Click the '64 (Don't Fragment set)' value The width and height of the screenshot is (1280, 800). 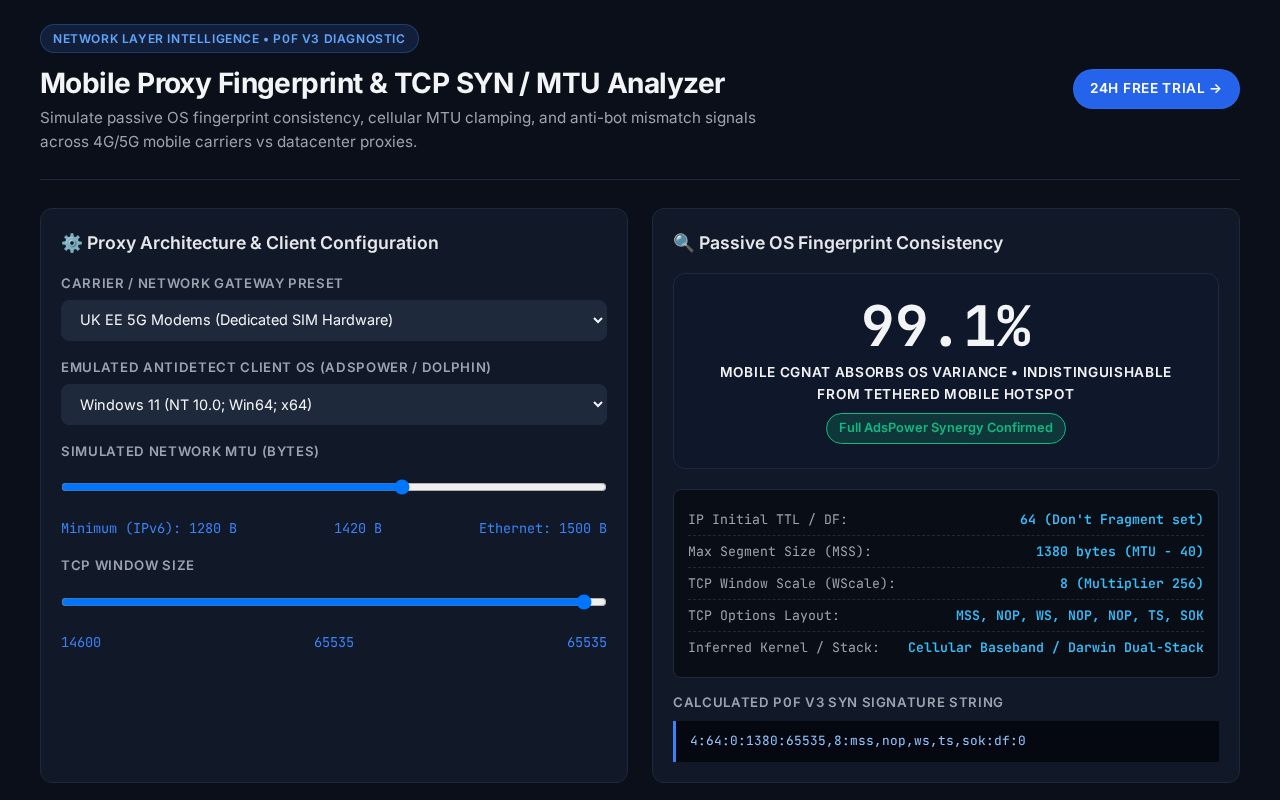point(1111,519)
